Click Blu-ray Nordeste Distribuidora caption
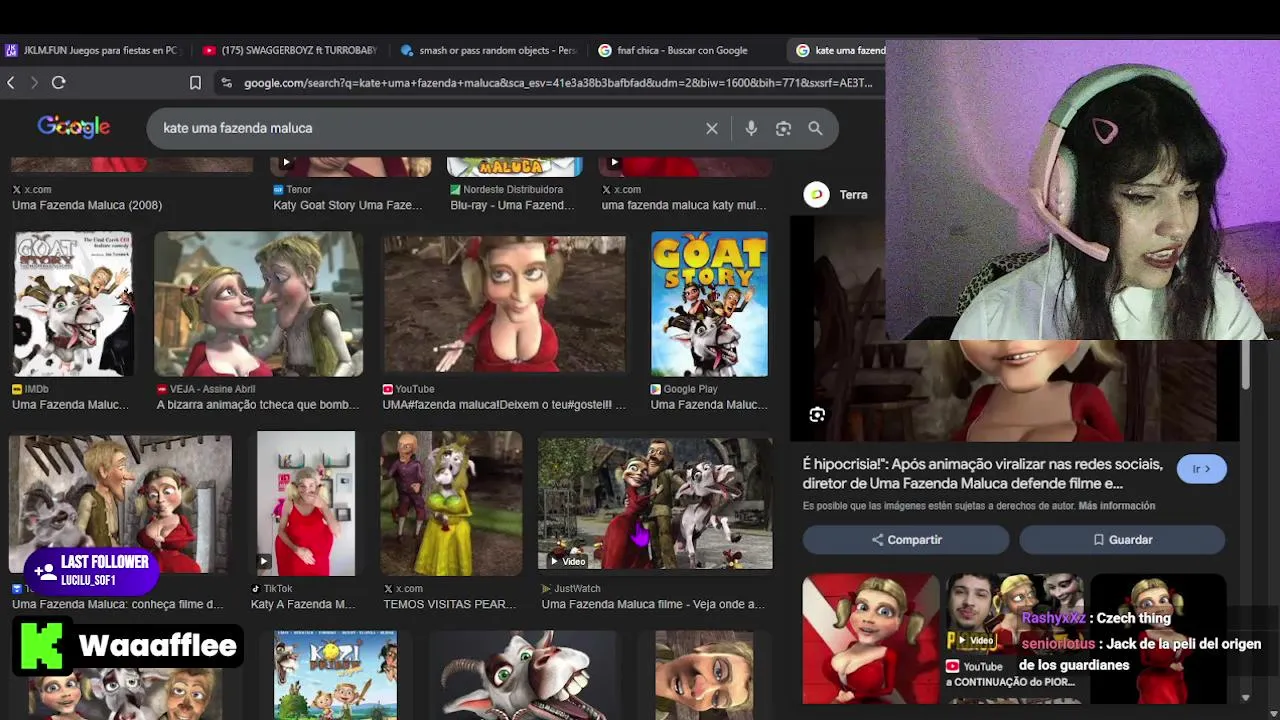 (x=512, y=205)
